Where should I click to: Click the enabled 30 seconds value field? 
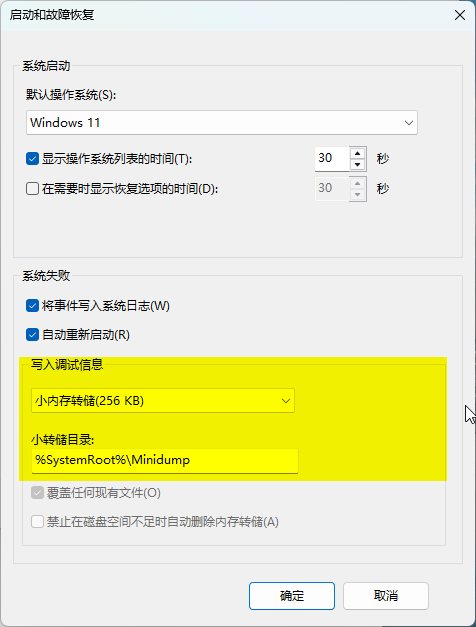tap(332, 159)
